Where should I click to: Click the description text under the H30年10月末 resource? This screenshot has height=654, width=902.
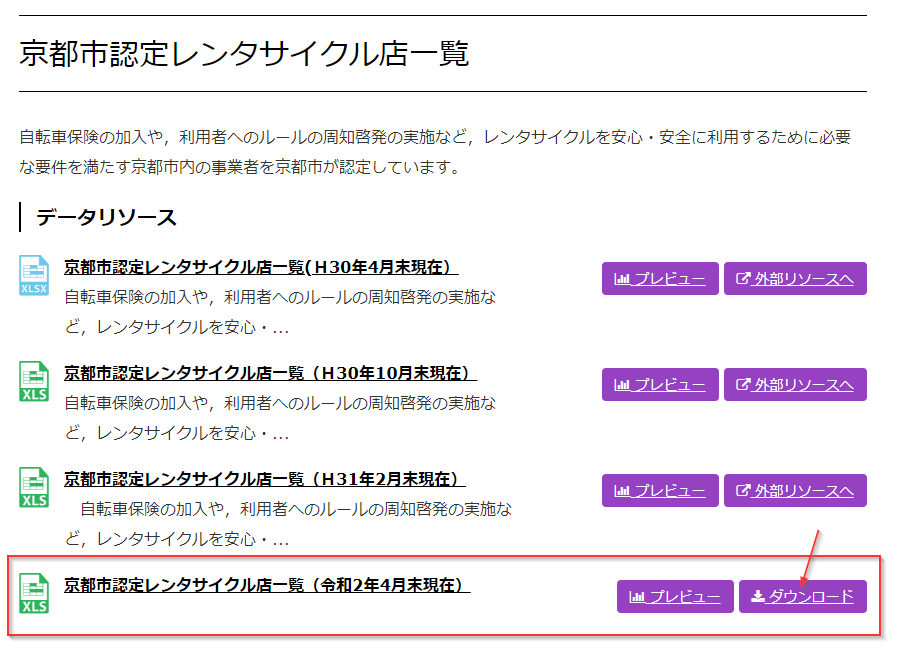[280, 418]
